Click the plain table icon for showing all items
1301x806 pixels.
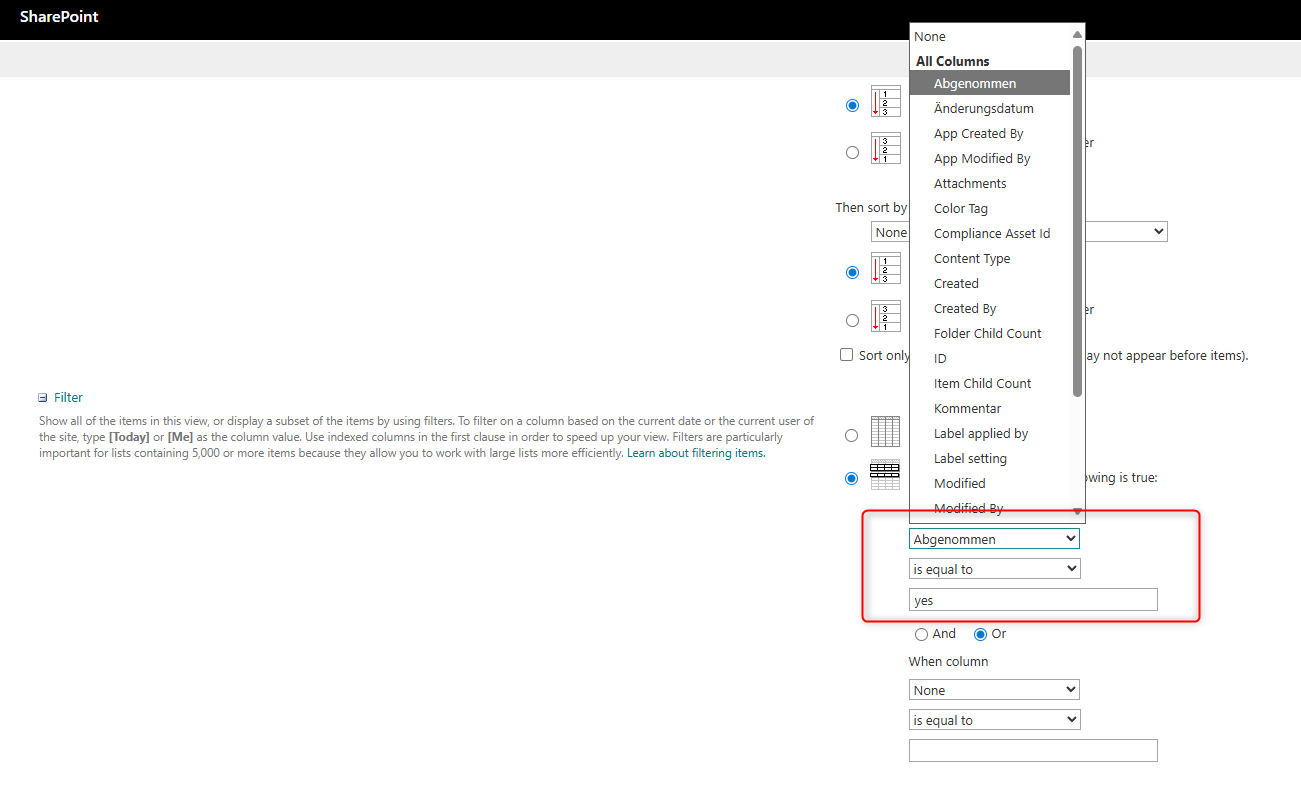(885, 431)
